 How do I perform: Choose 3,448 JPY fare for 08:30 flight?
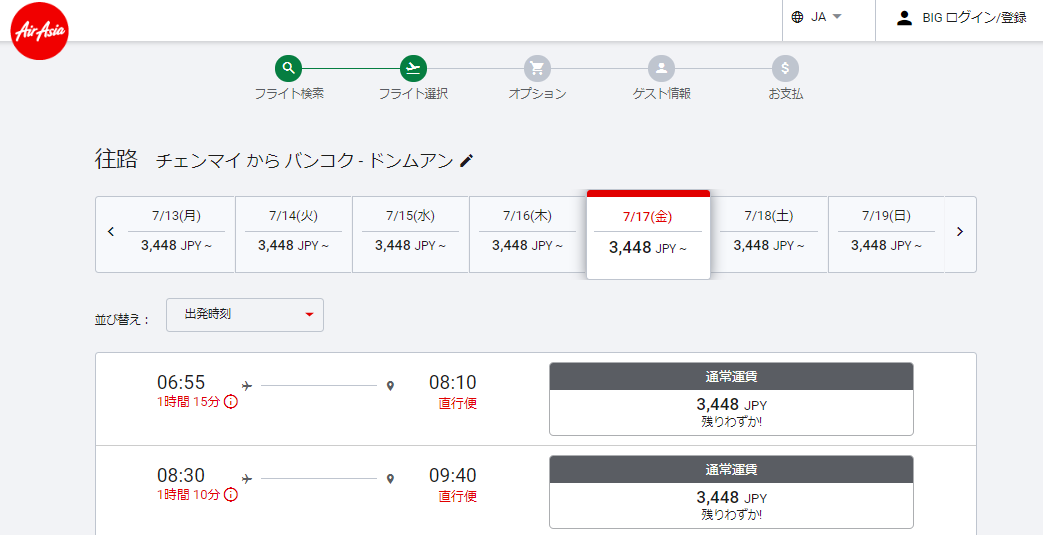click(x=731, y=492)
